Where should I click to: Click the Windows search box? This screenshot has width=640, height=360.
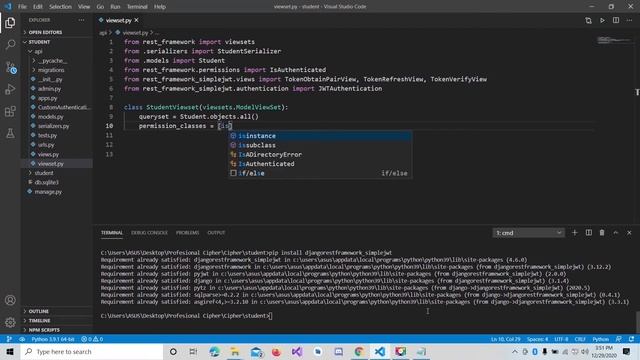coord(92,351)
